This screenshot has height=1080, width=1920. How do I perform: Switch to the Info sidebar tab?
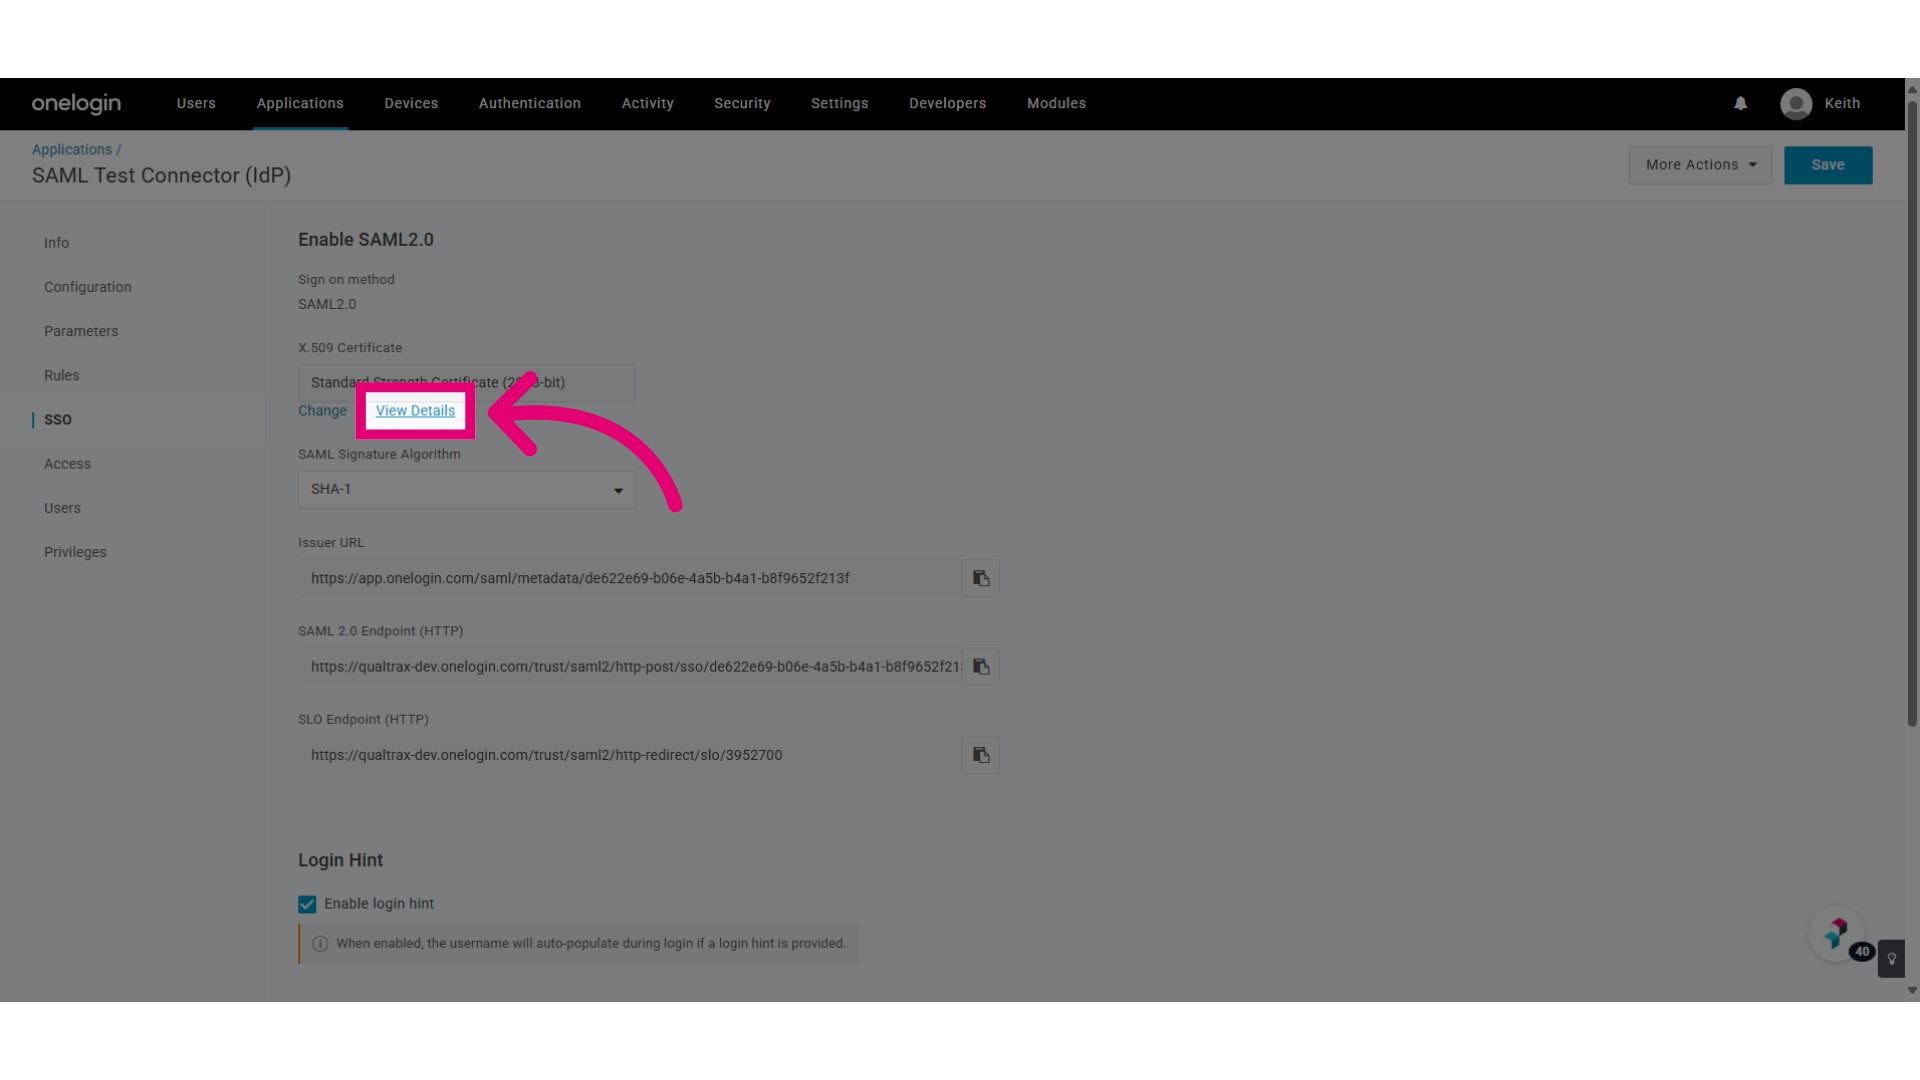tap(56, 243)
